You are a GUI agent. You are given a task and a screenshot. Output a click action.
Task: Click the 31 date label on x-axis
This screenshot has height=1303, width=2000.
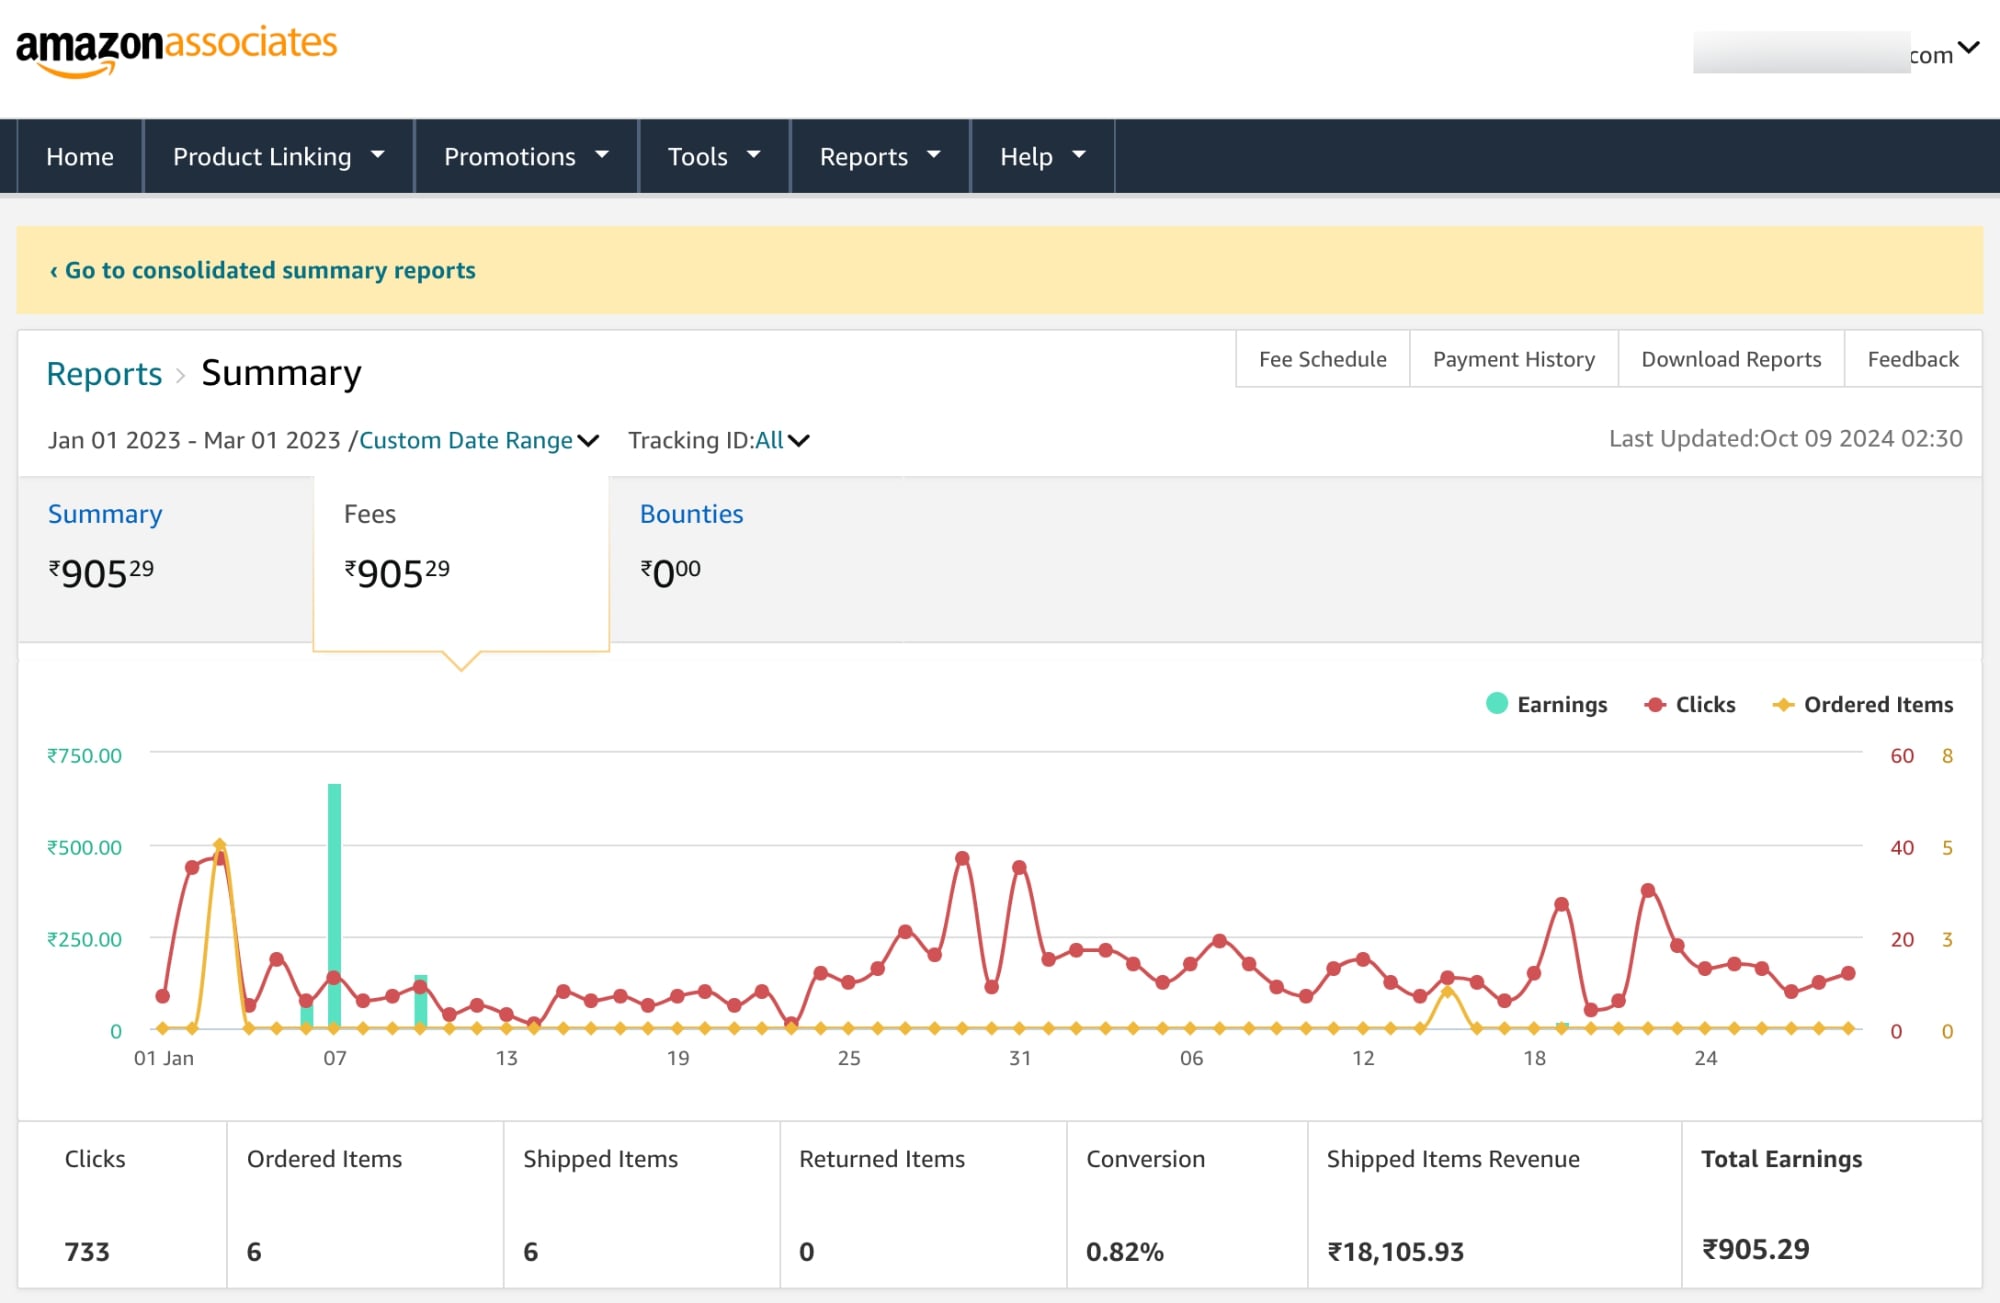1019,1058
